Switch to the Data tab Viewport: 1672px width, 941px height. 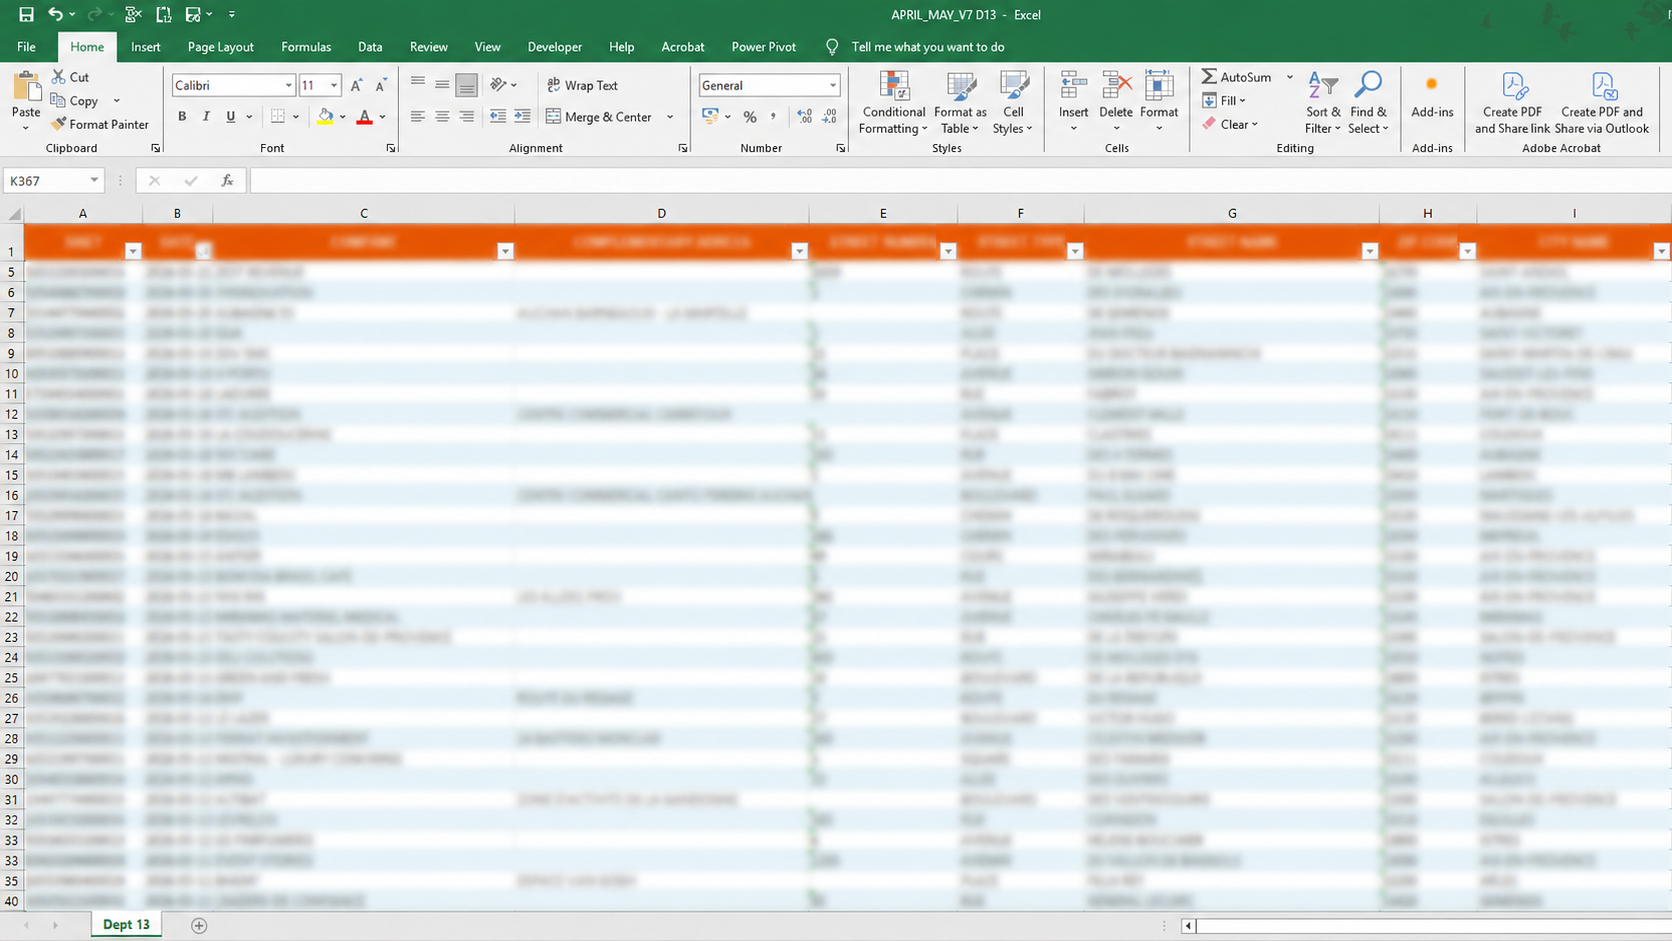coord(370,47)
